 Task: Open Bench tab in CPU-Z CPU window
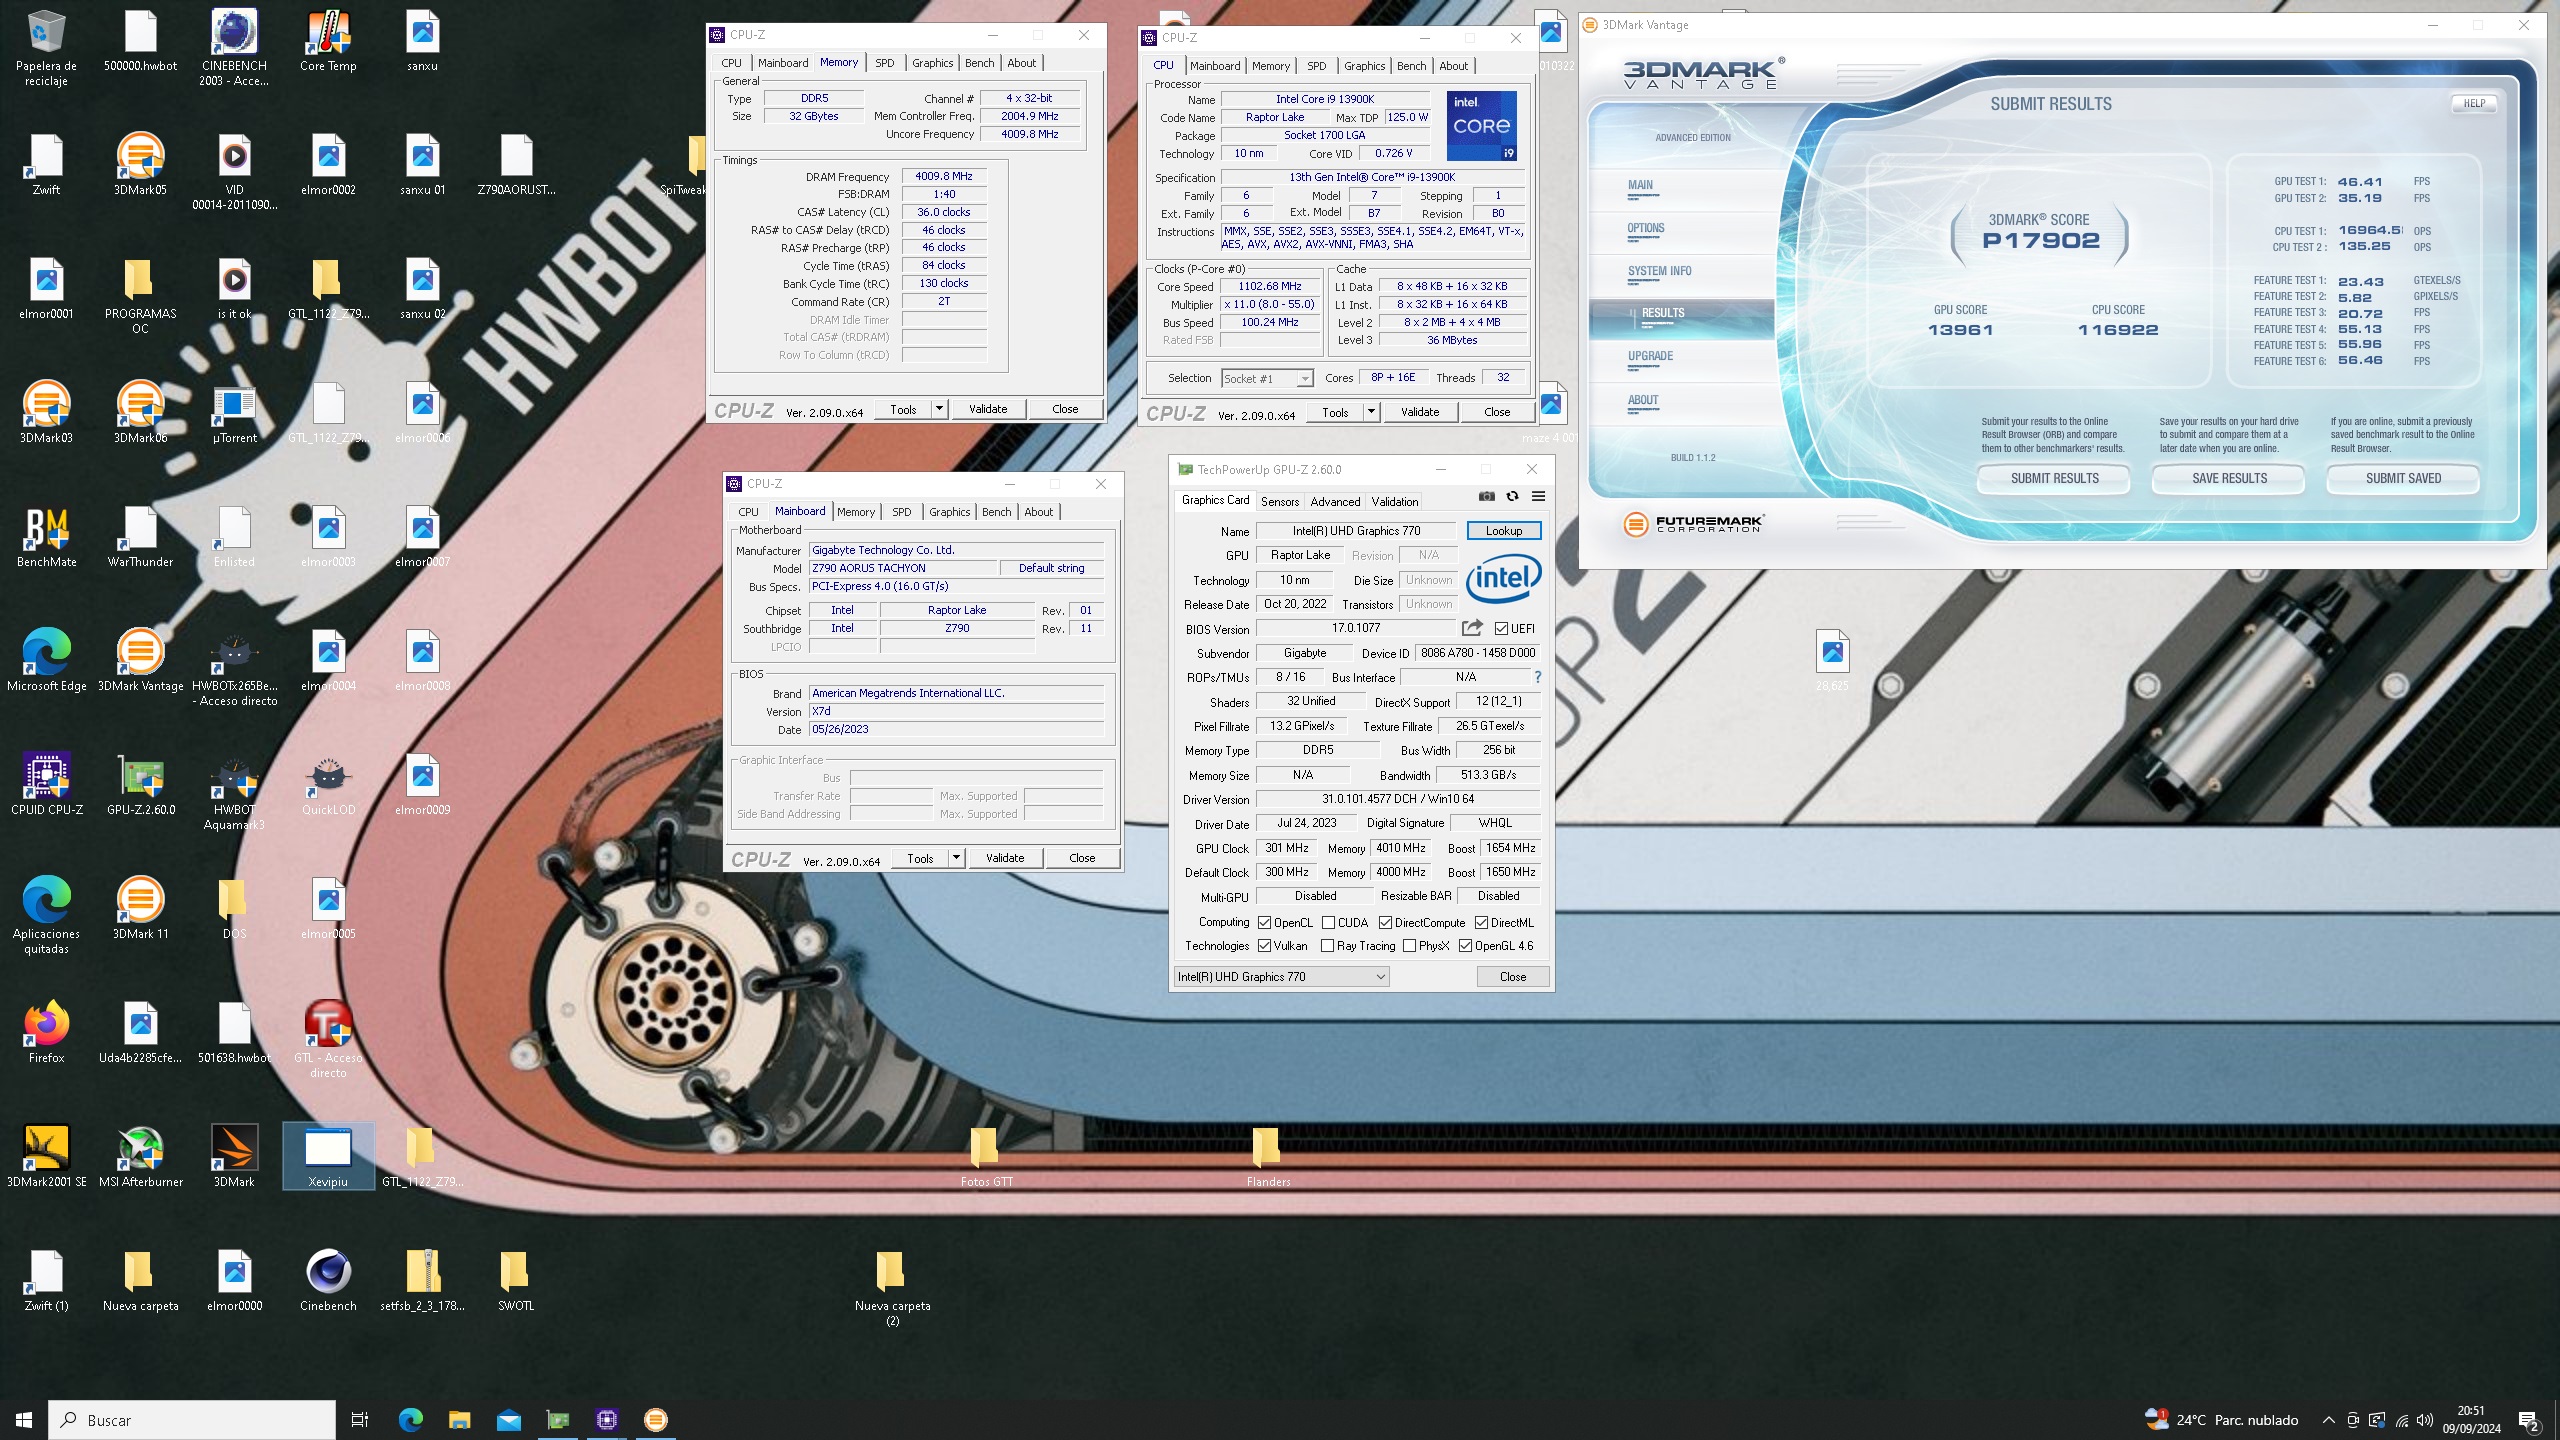click(x=1411, y=66)
